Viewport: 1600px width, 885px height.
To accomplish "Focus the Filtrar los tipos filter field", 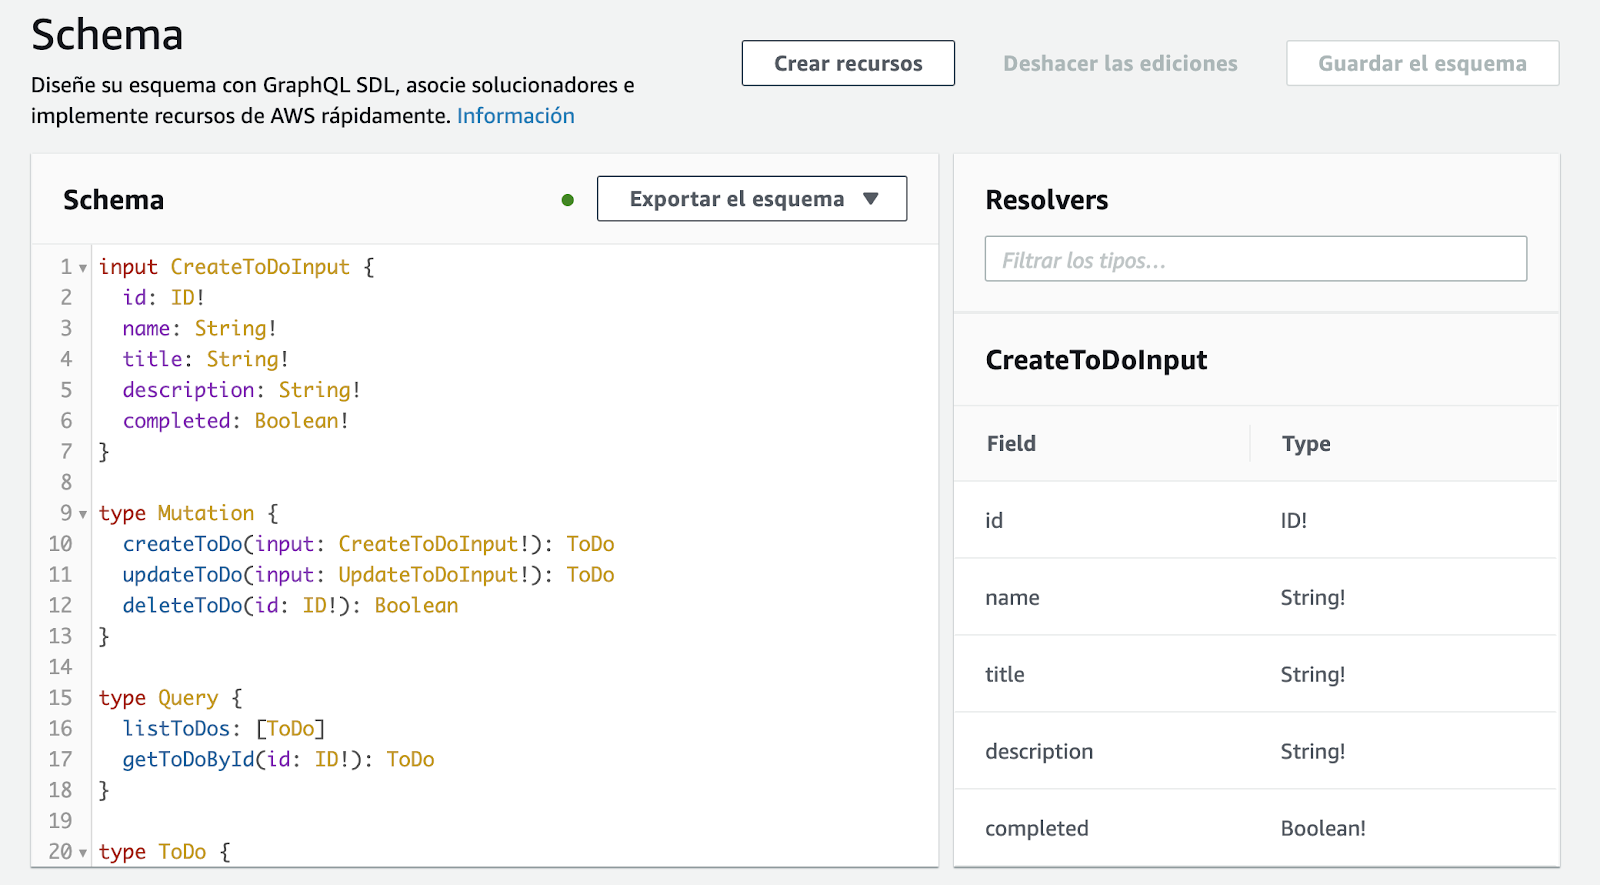I will click(x=1255, y=259).
